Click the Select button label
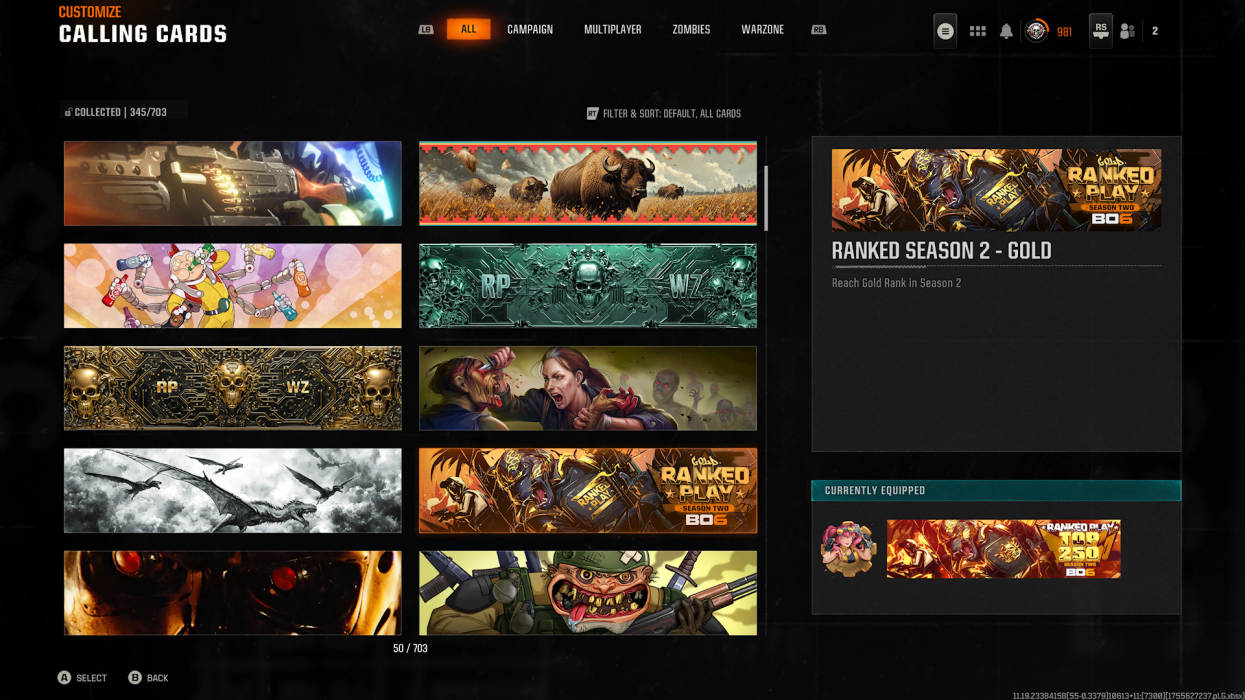 point(91,678)
